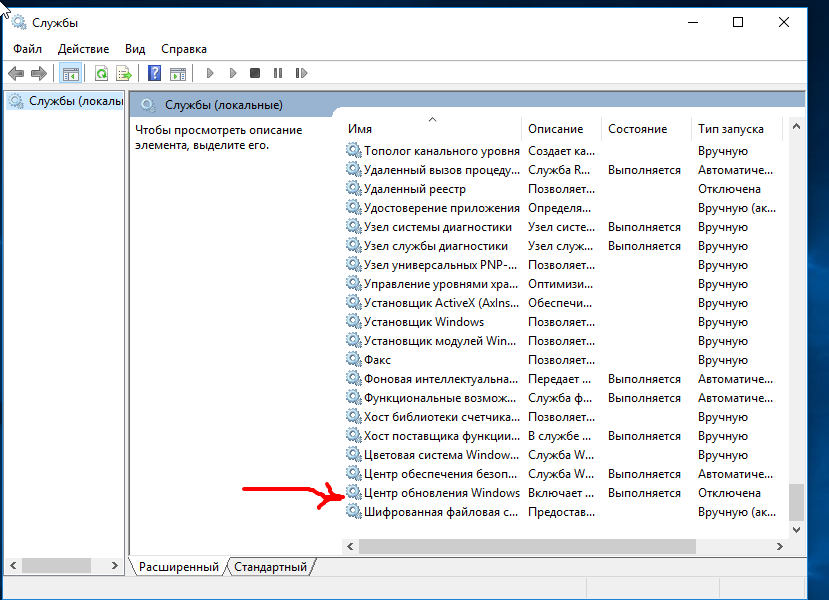
Task: Click the Export list toolbar icon
Action: (124, 73)
